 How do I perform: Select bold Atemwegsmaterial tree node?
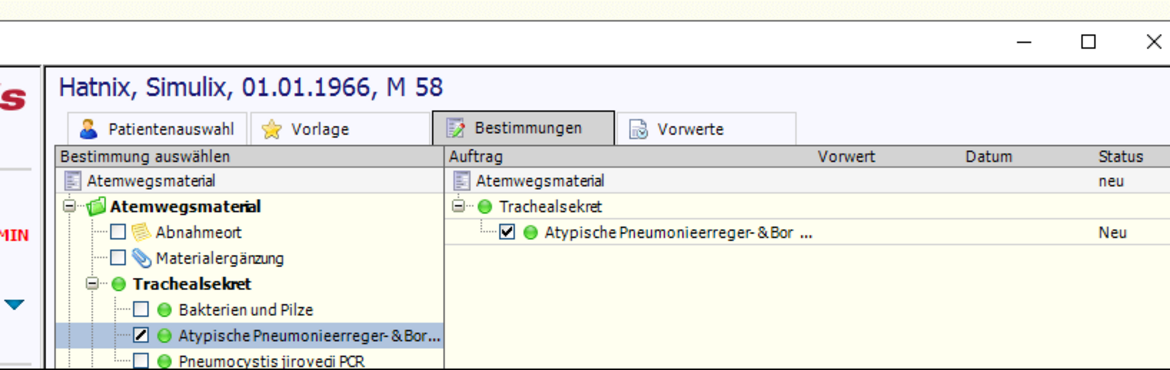click(186, 207)
